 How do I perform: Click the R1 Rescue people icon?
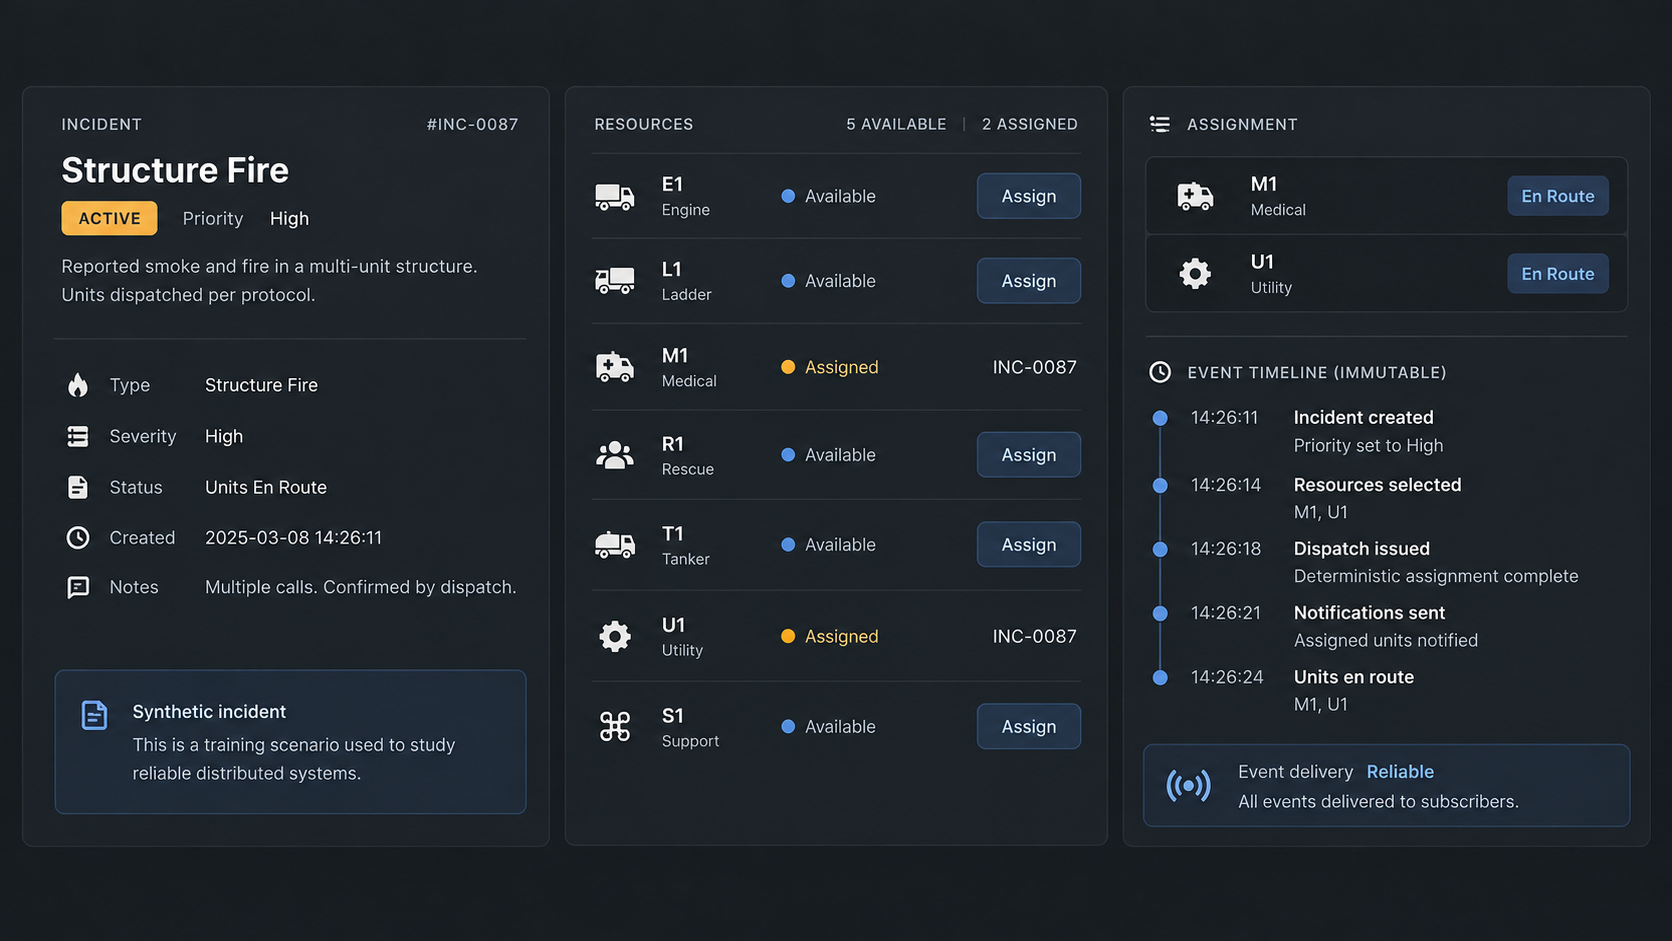click(x=614, y=455)
